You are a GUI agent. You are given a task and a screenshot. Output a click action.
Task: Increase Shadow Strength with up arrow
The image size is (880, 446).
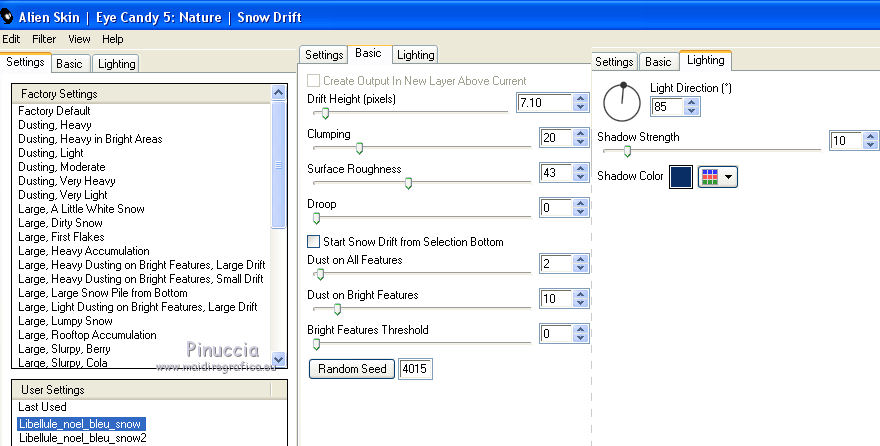(870, 136)
